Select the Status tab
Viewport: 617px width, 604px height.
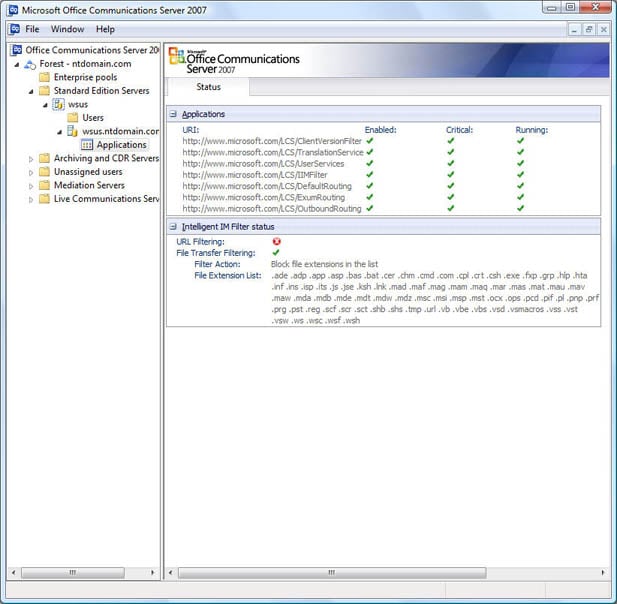(x=208, y=88)
